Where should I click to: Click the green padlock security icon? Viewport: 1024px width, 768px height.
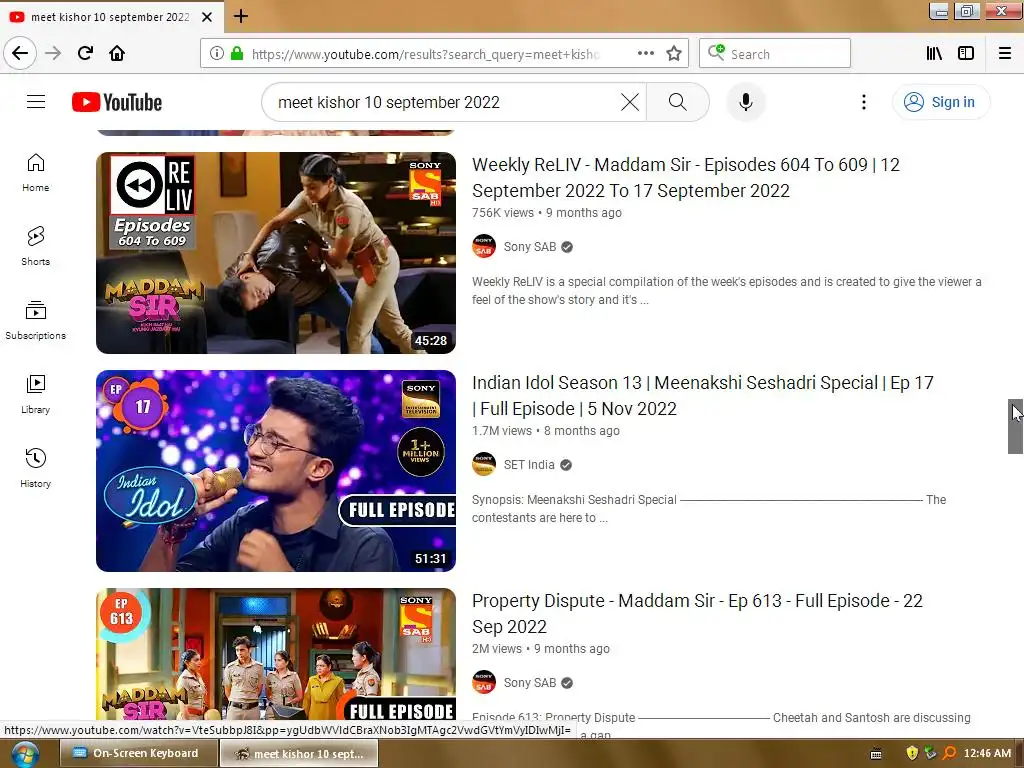(237, 54)
